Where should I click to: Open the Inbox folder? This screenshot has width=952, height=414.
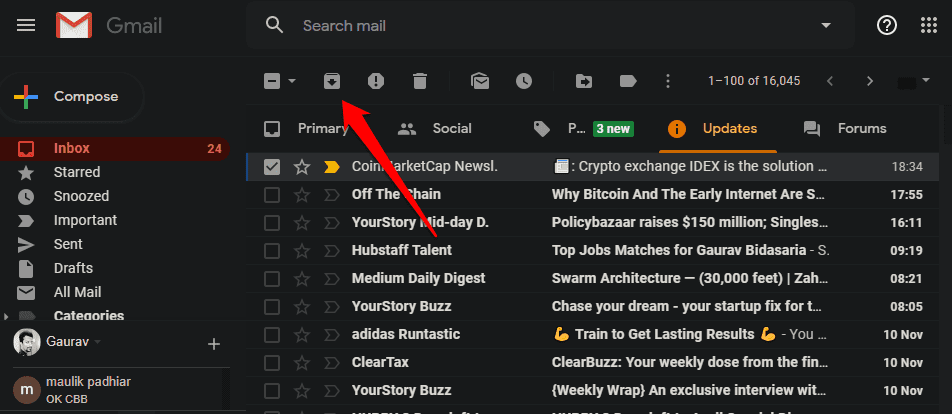[114, 148]
